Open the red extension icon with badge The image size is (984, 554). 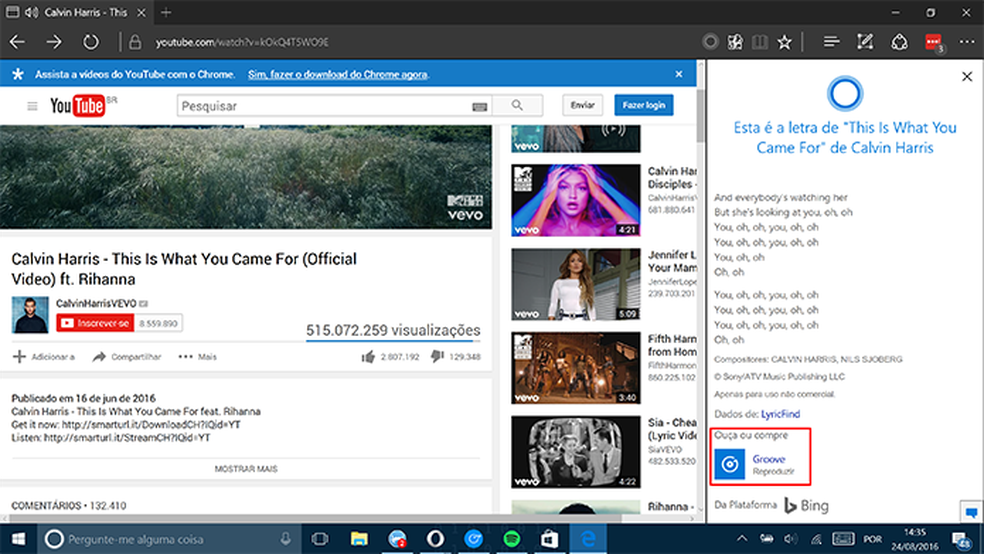[x=934, y=43]
